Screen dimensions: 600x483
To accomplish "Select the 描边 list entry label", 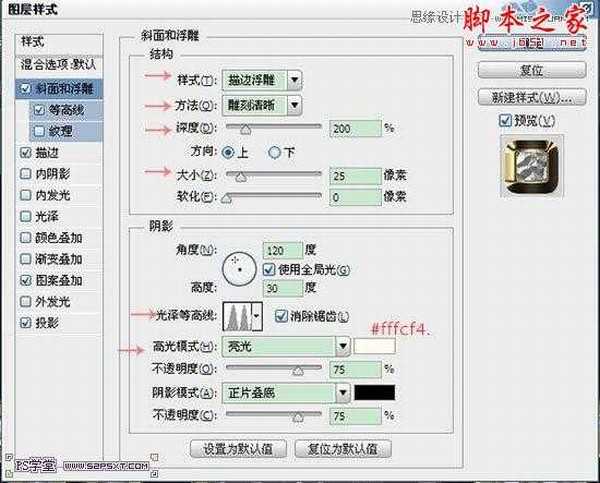I will pos(47,153).
